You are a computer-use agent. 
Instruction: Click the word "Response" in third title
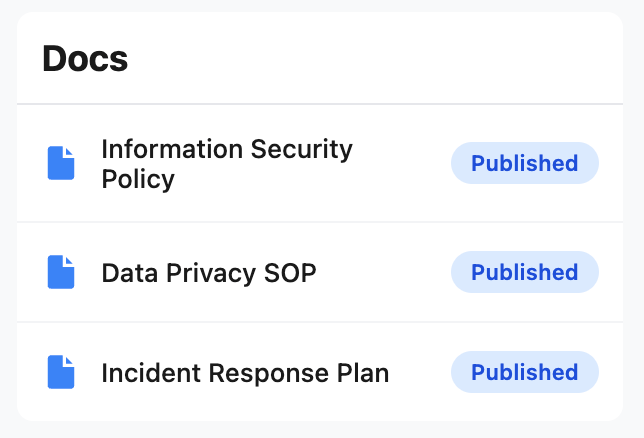[256, 373]
